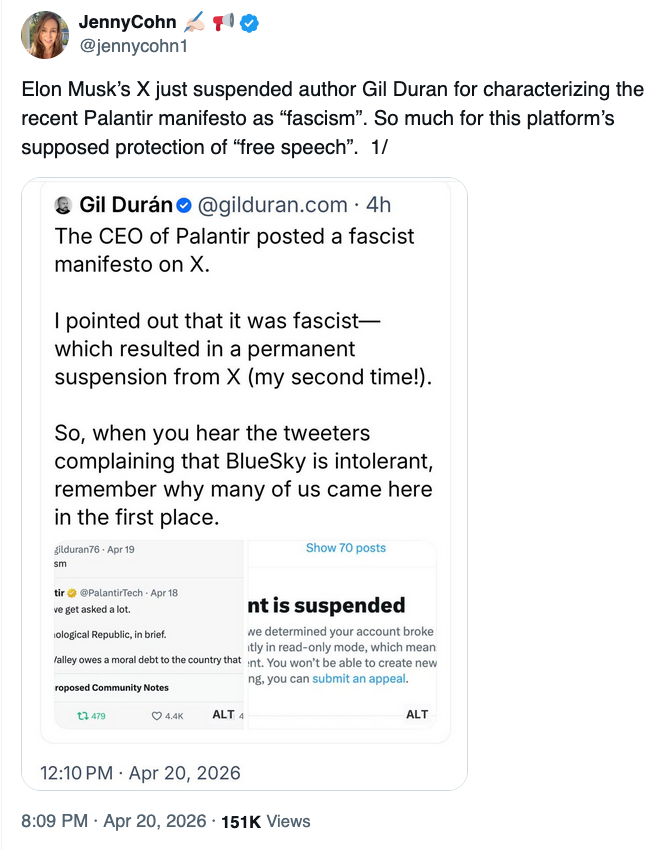Click the 'submit an appeal' link

click(x=358, y=679)
